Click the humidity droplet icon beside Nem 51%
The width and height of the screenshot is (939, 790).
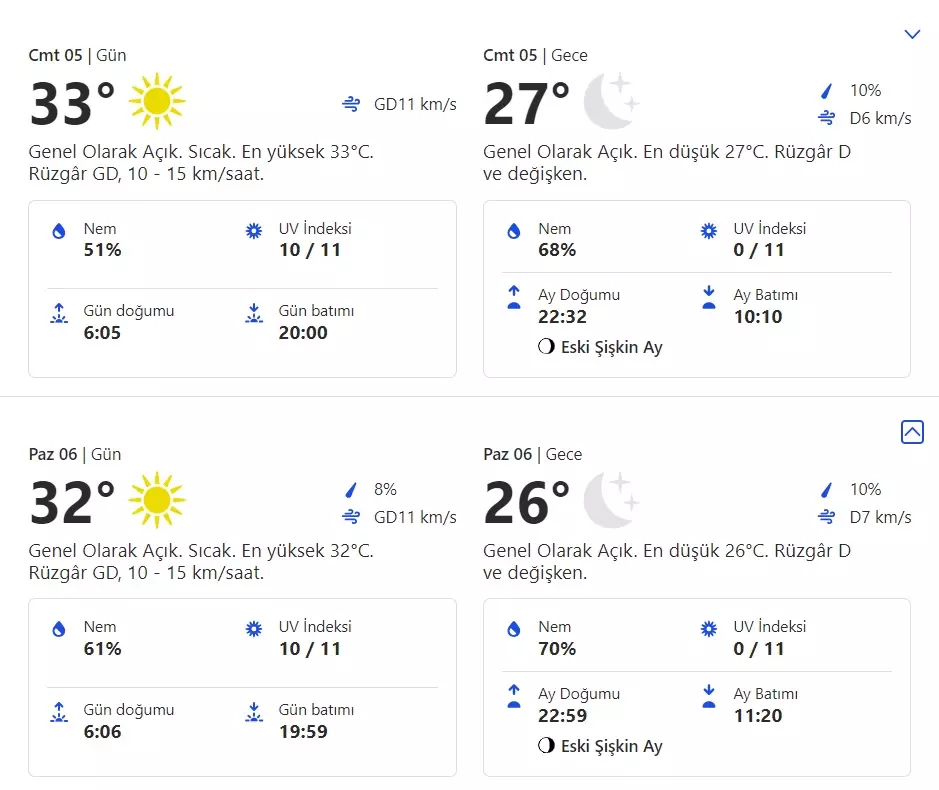point(59,231)
